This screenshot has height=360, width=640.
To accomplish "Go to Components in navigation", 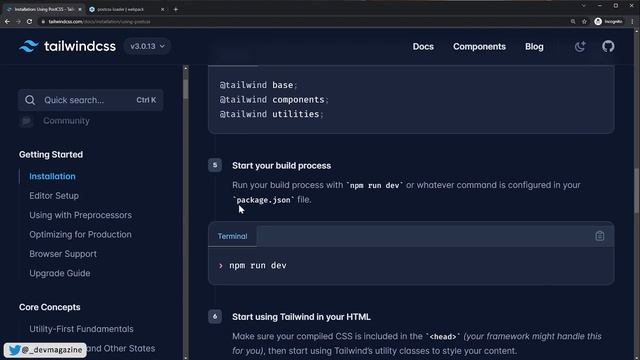I will click(479, 47).
